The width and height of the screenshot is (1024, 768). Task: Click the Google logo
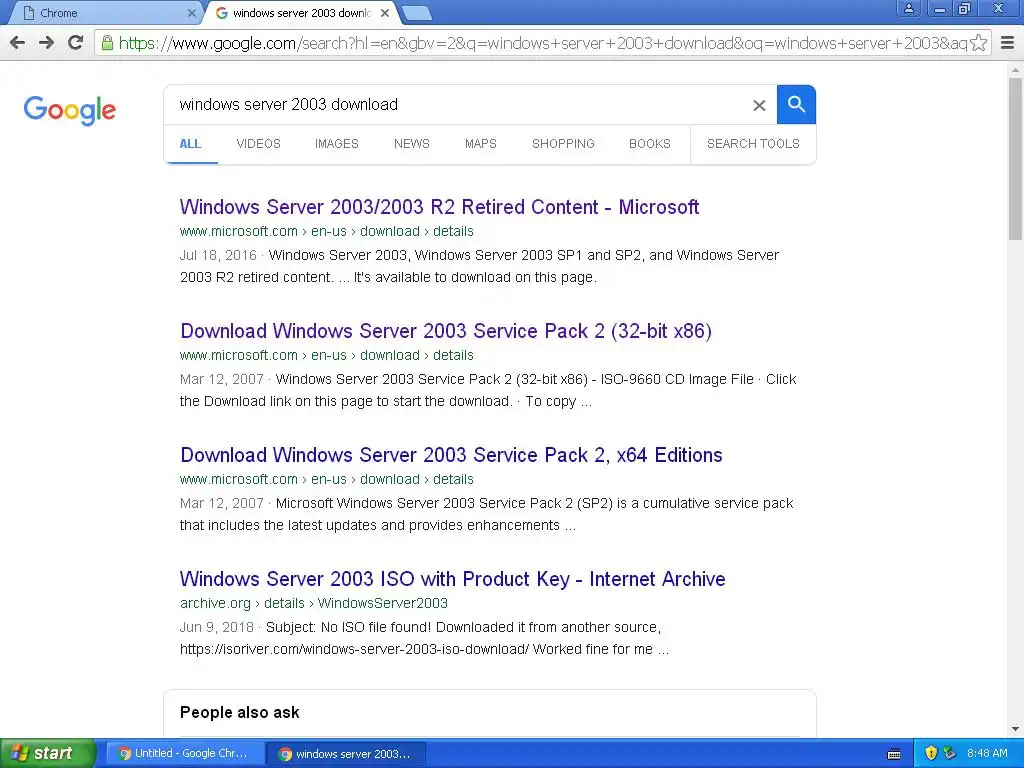[x=70, y=110]
